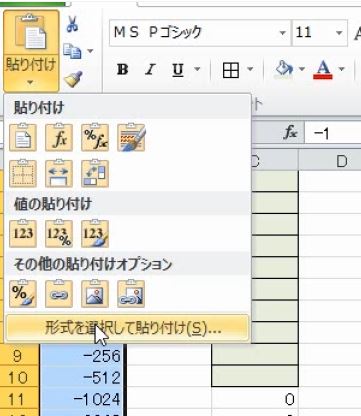
Task: Choose Values and Number Formatting (123%) option
Action: coord(59,234)
